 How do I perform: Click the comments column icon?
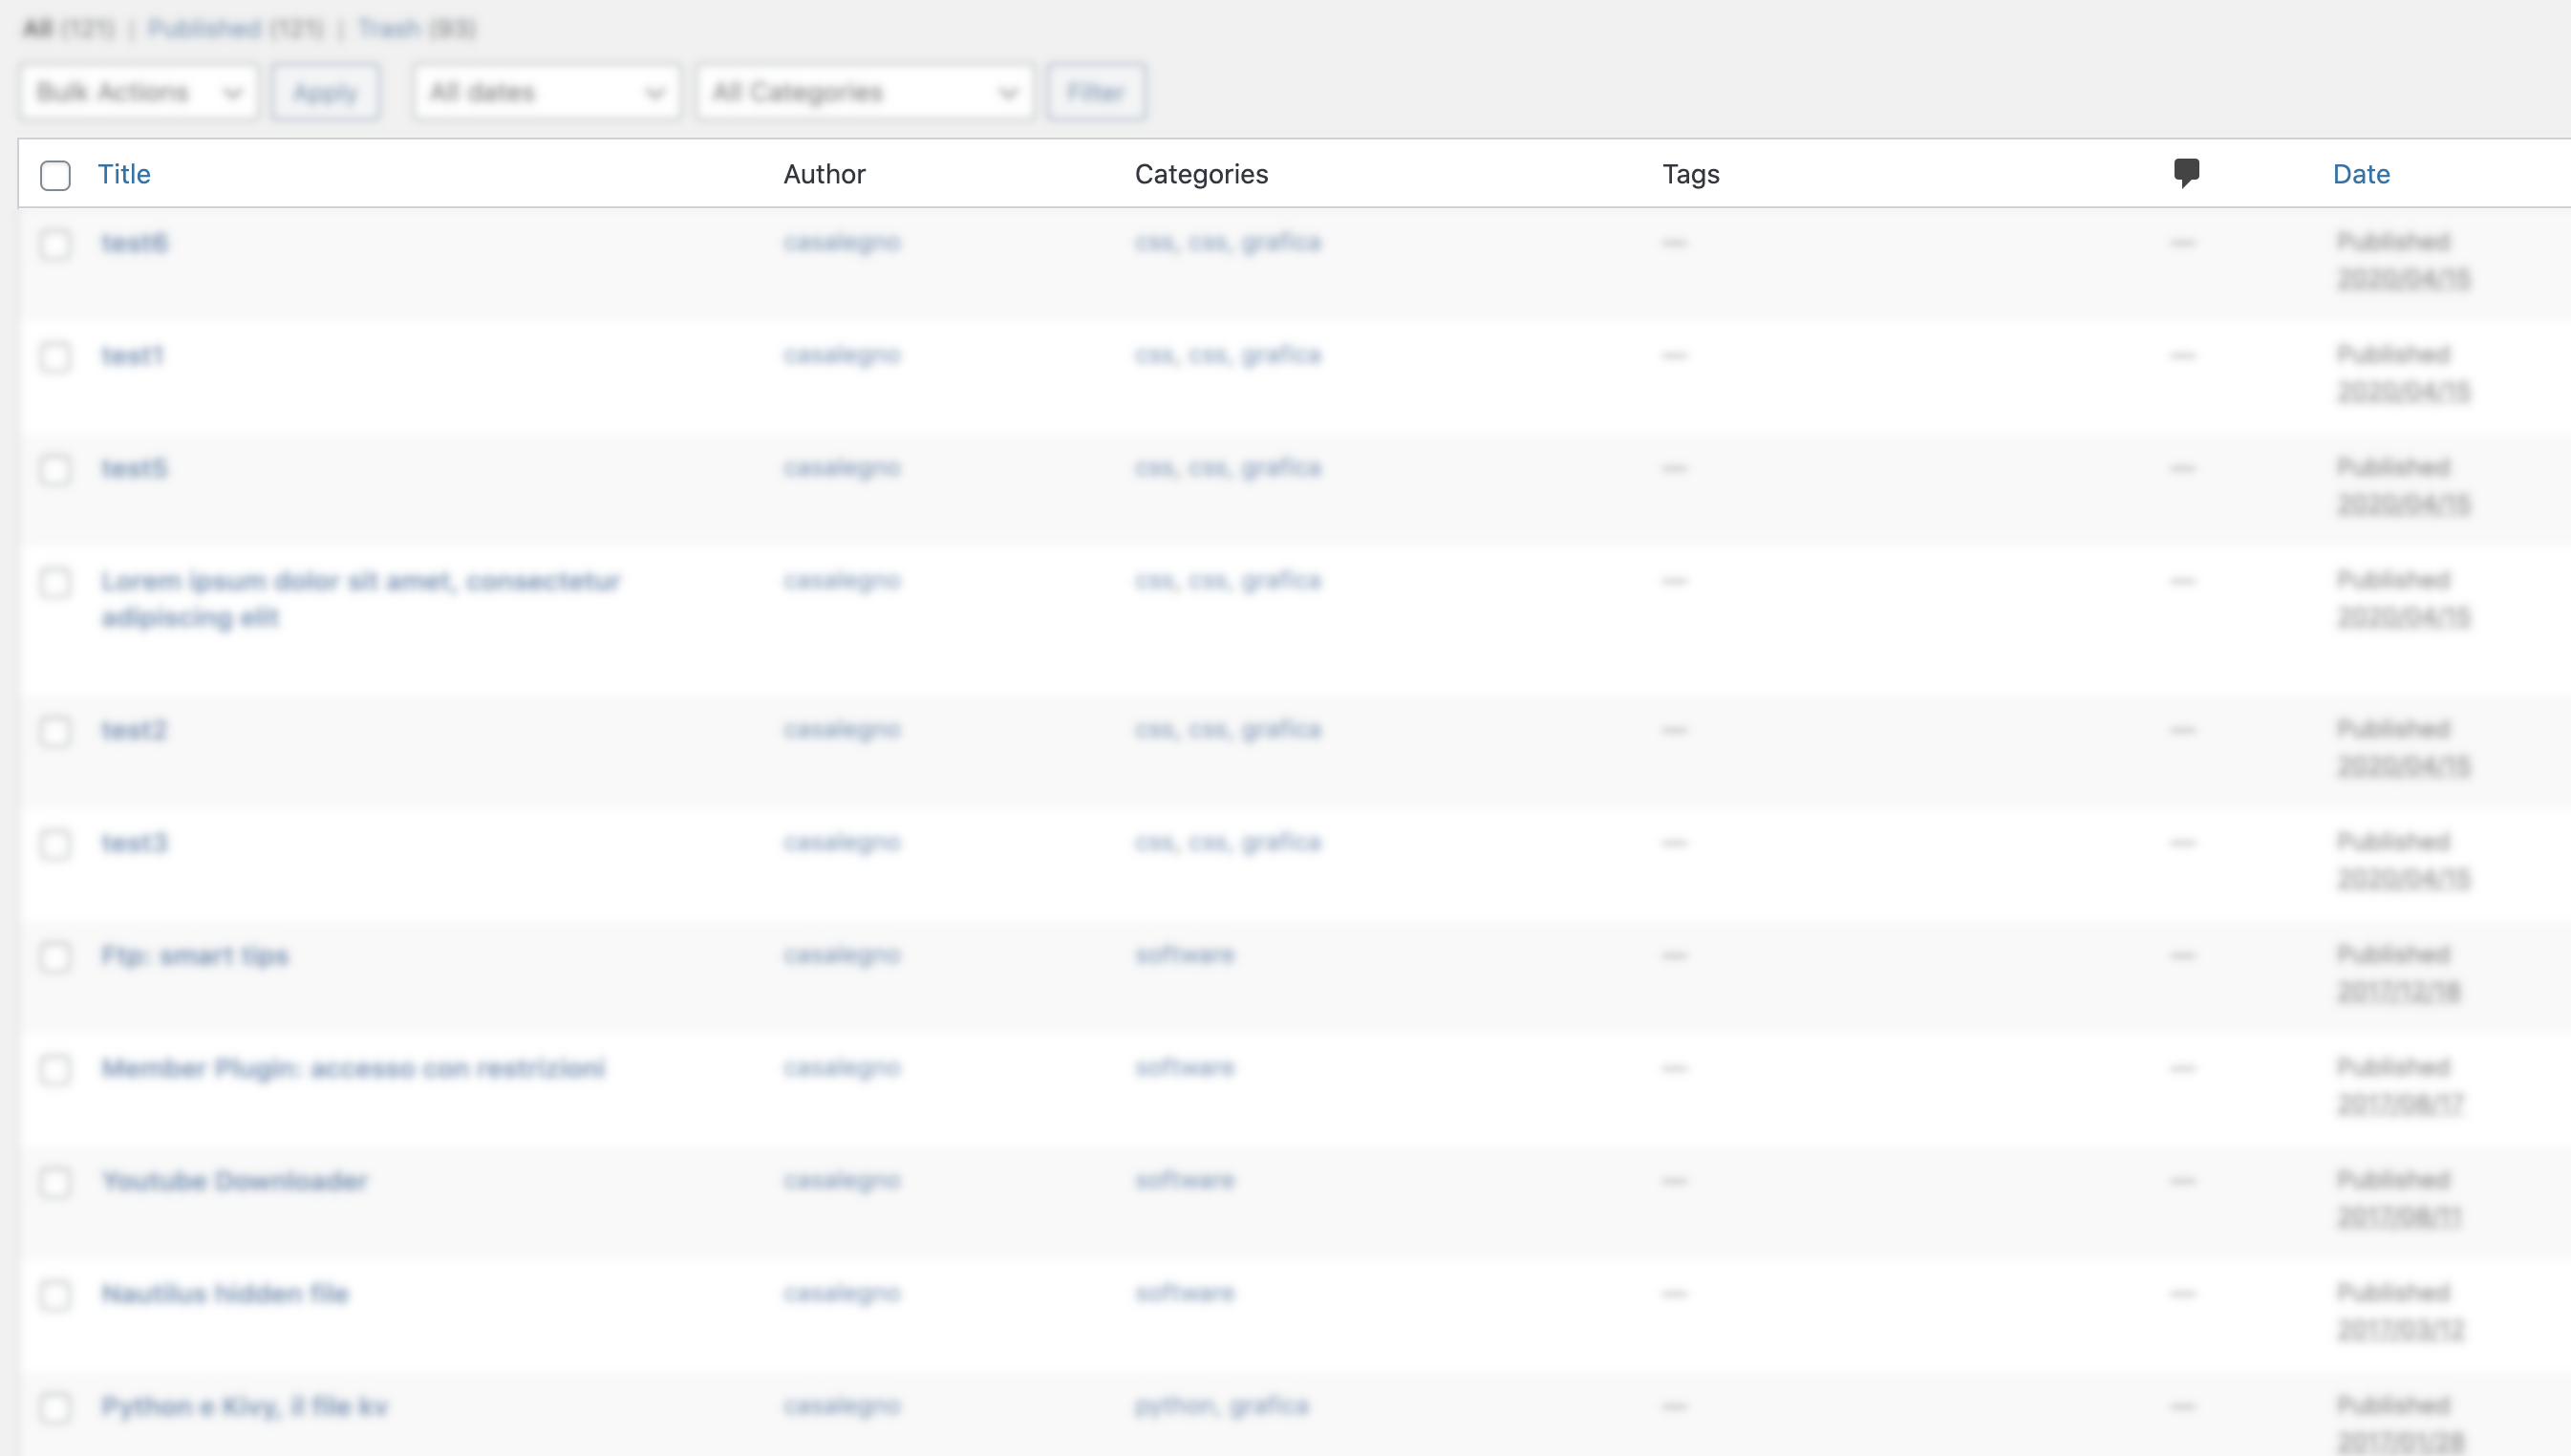click(2185, 173)
